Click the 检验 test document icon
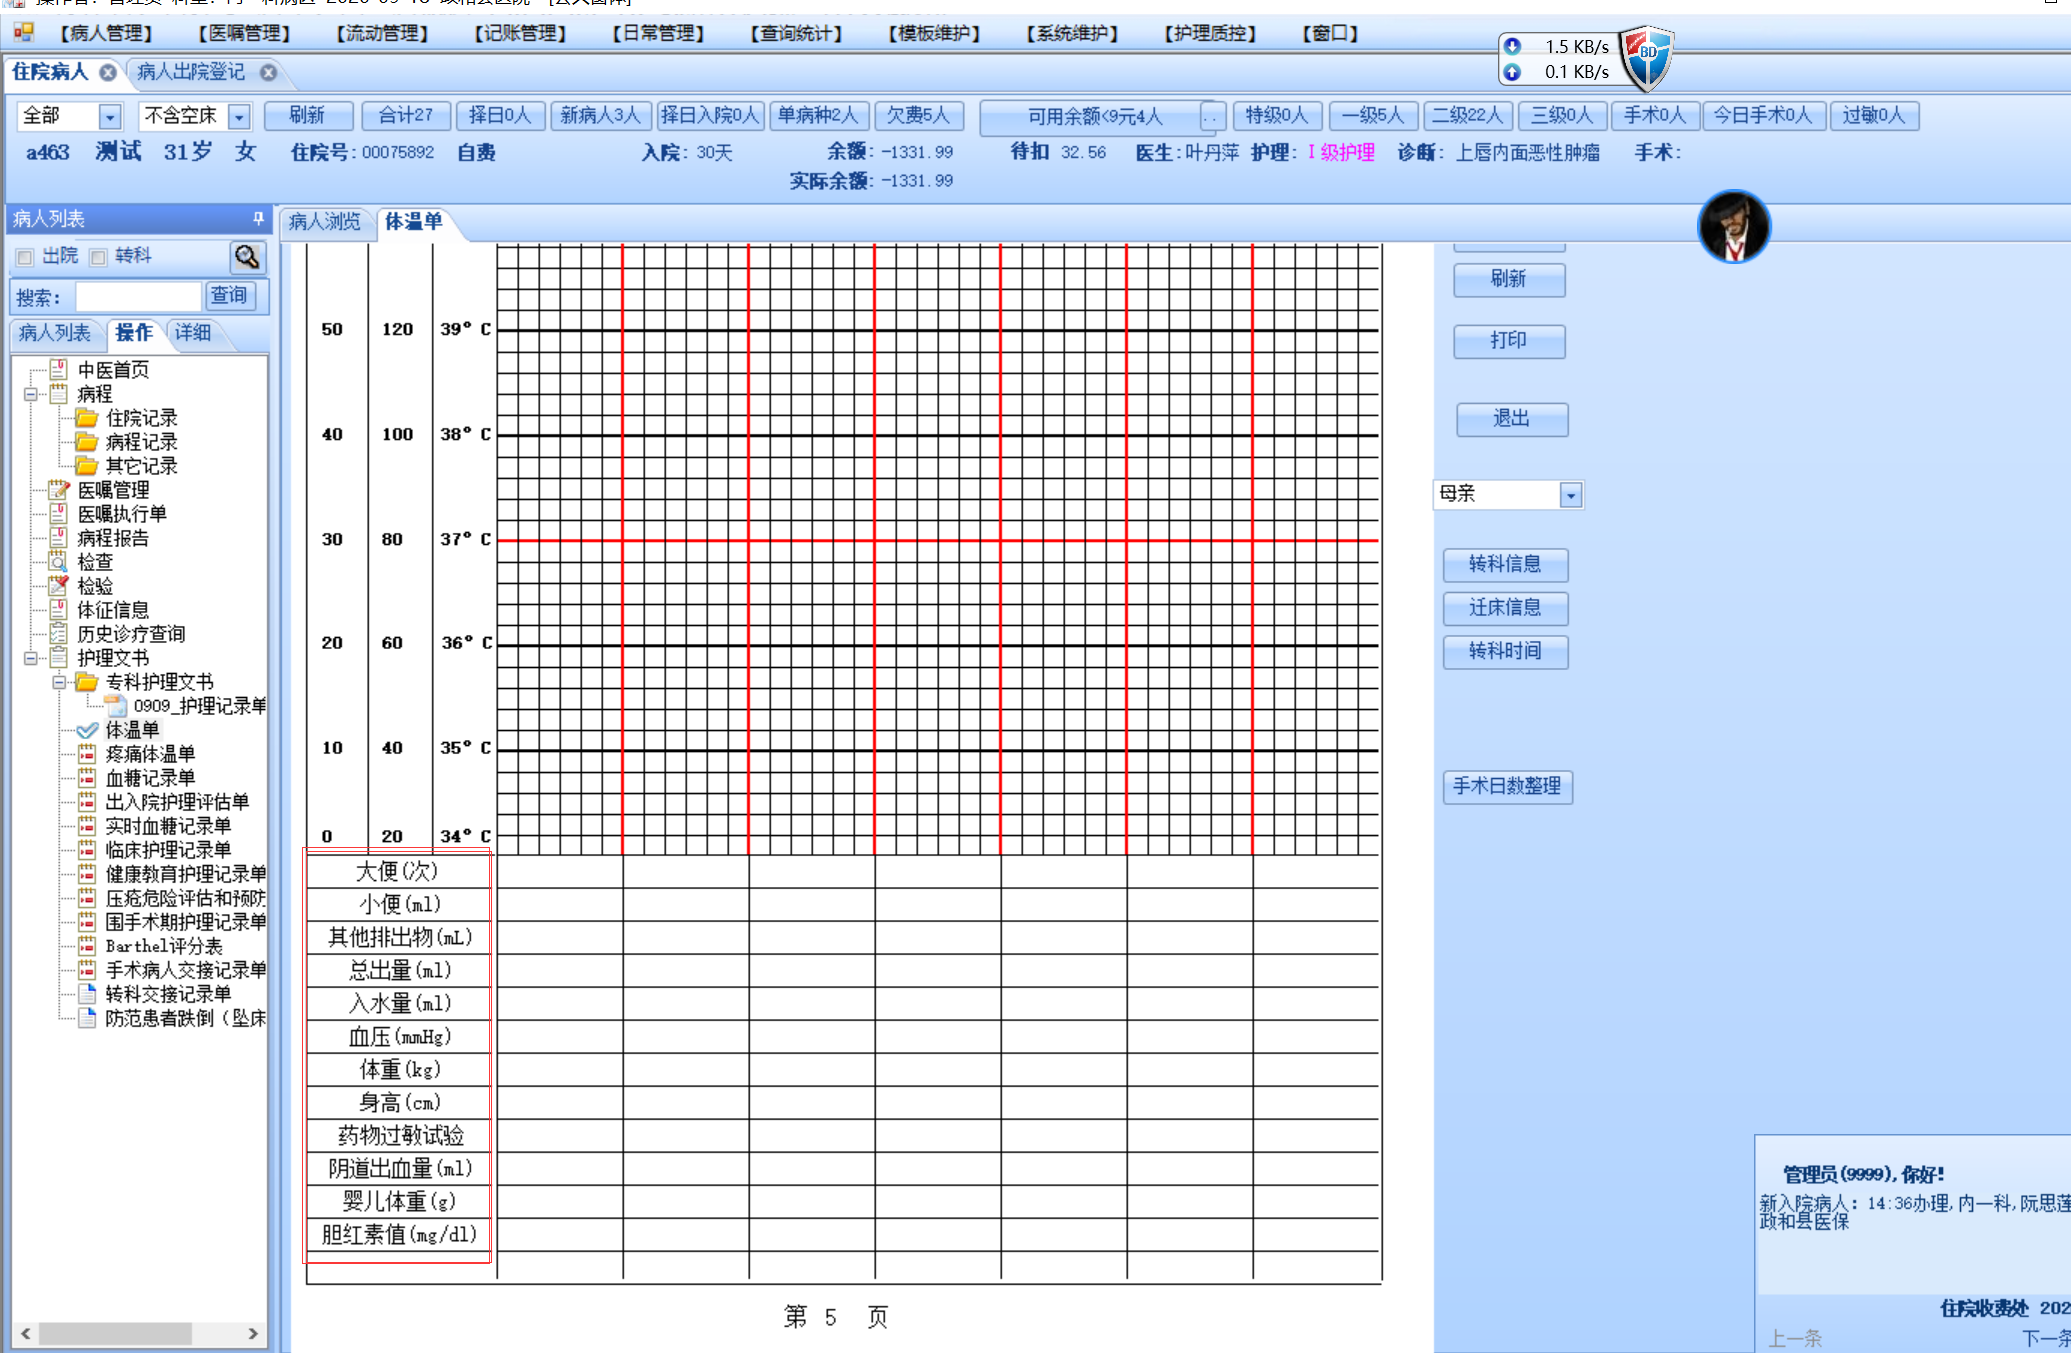Image resolution: width=2071 pixels, height=1353 pixels. point(59,586)
